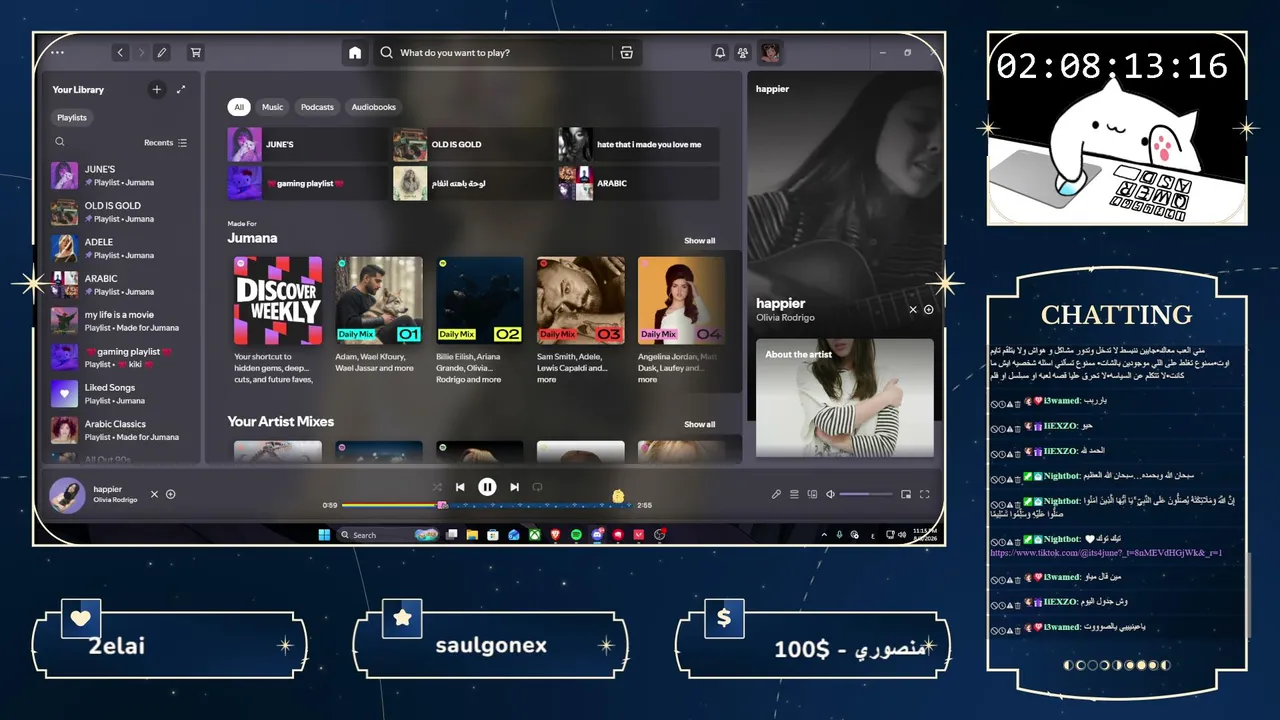Show all Made For Jumana mixes

(700, 241)
